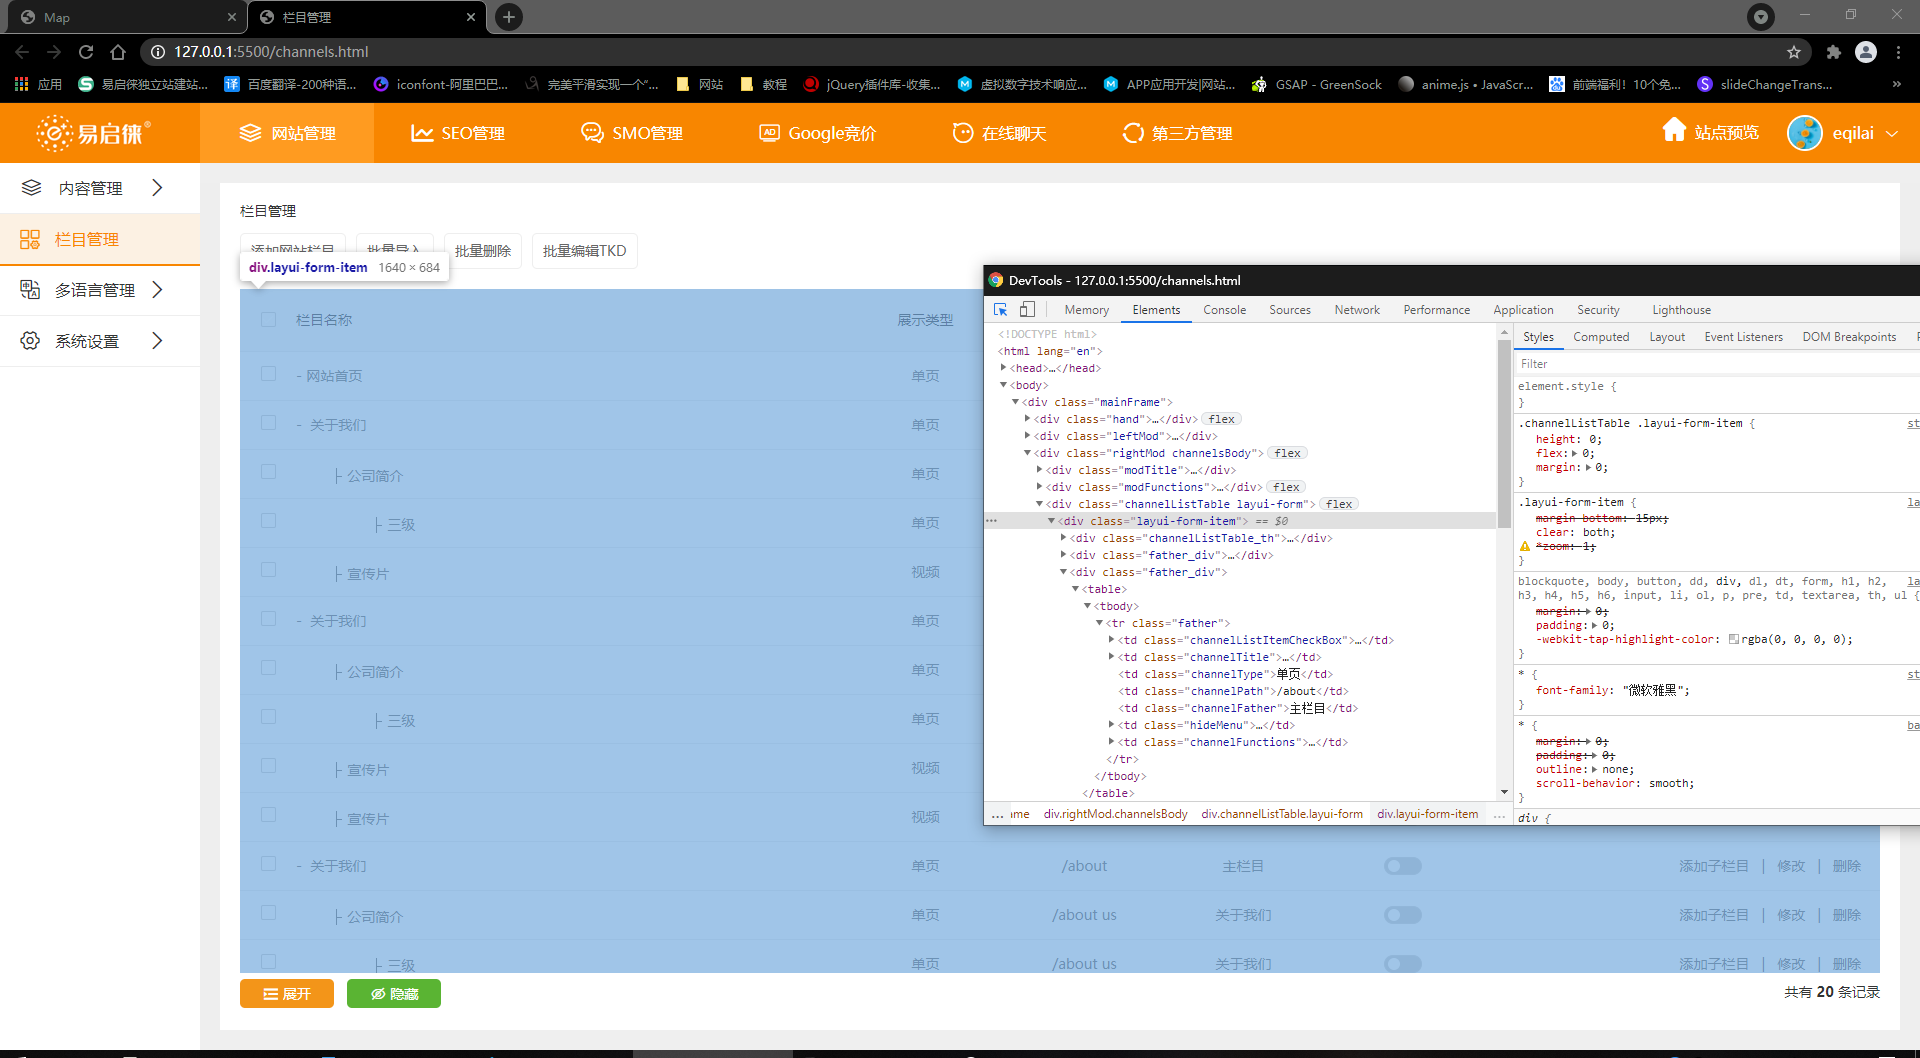This screenshot has height=1058, width=1920.
Task: Click the browser forward arrow
Action: point(54,52)
